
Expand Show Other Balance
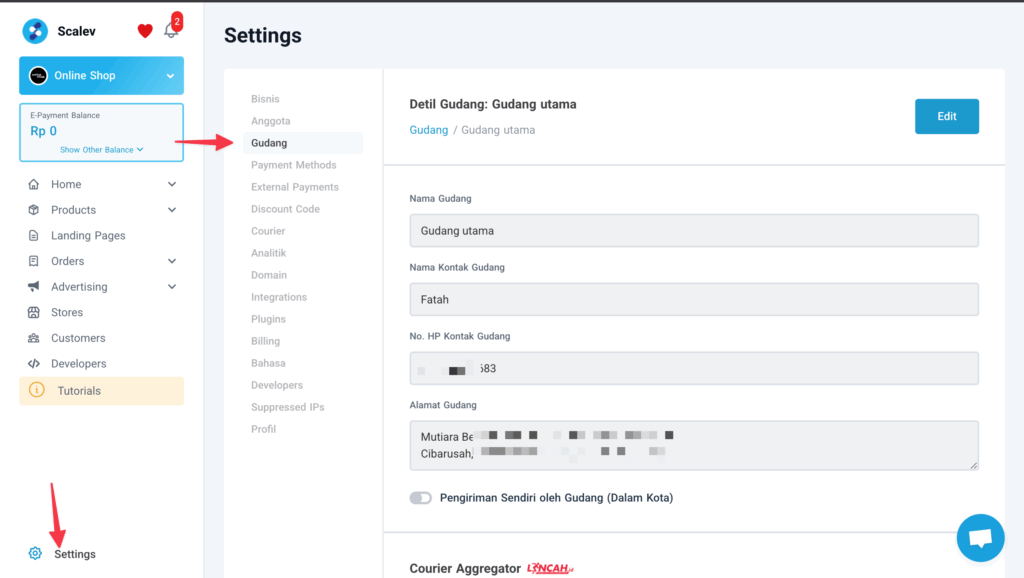point(101,150)
